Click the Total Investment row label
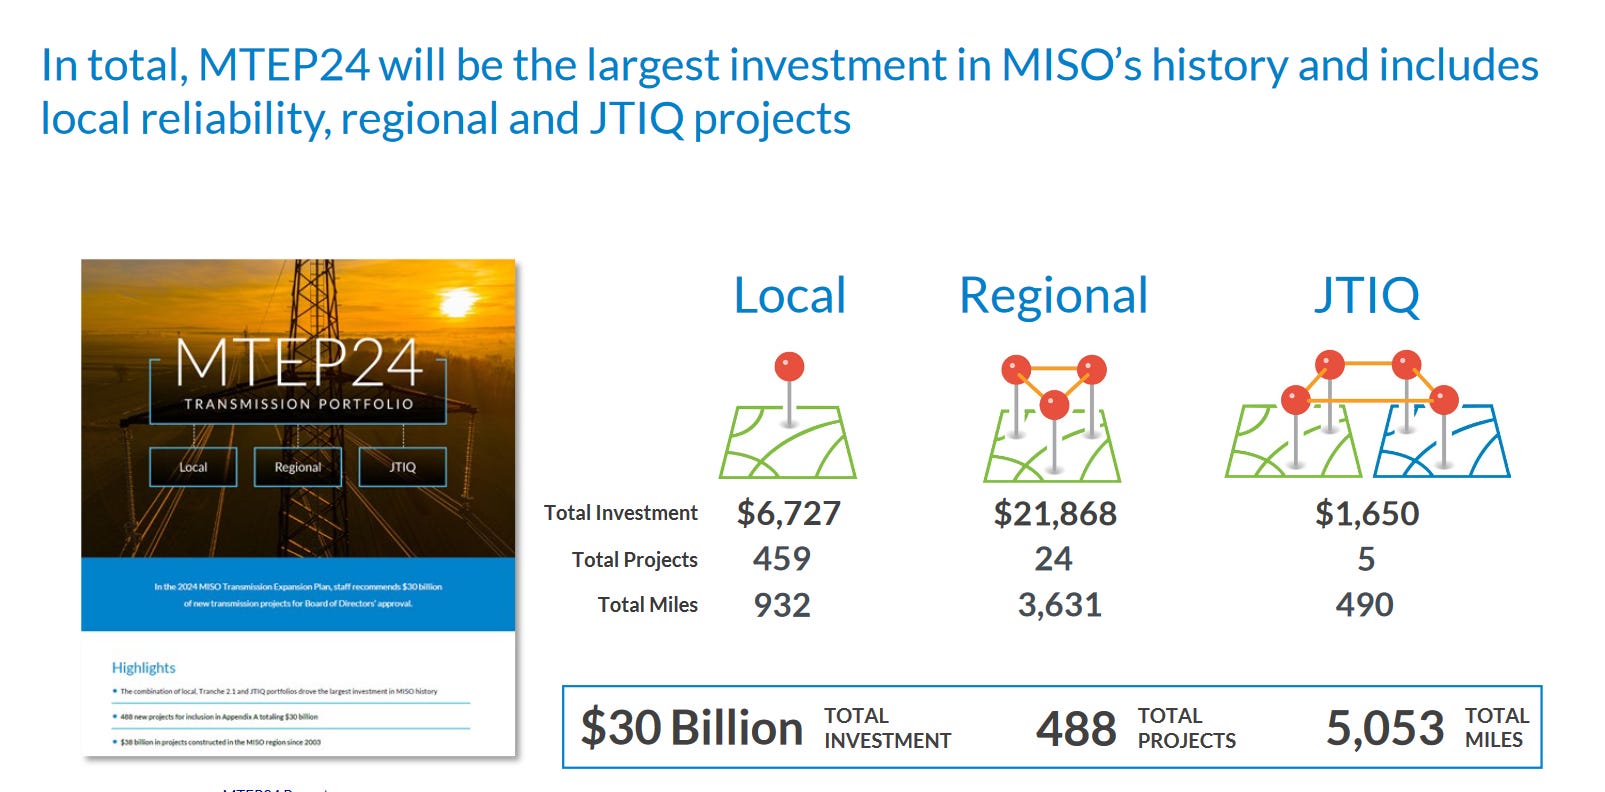 tap(620, 513)
